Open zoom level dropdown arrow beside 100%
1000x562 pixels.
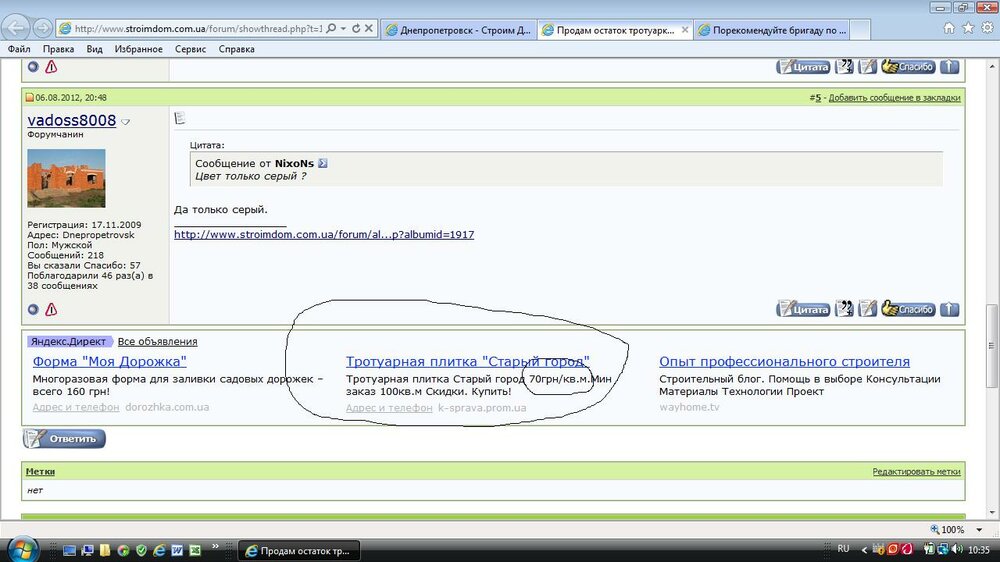[x=979, y=529]
